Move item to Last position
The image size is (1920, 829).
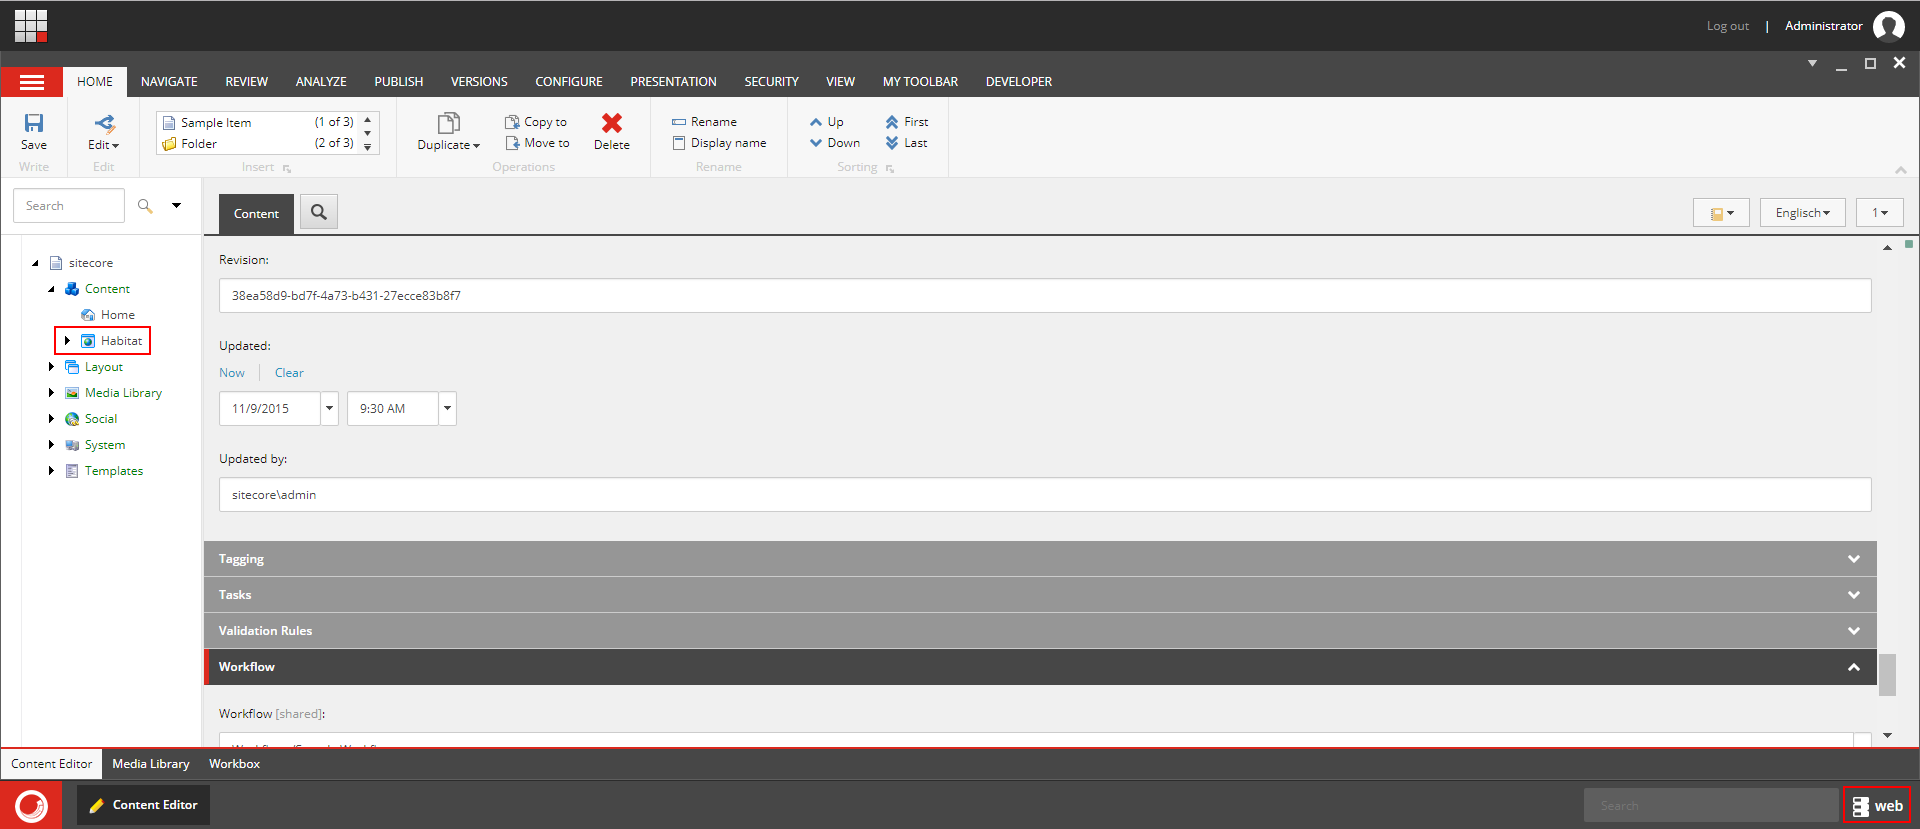click(x=907, y=143)
